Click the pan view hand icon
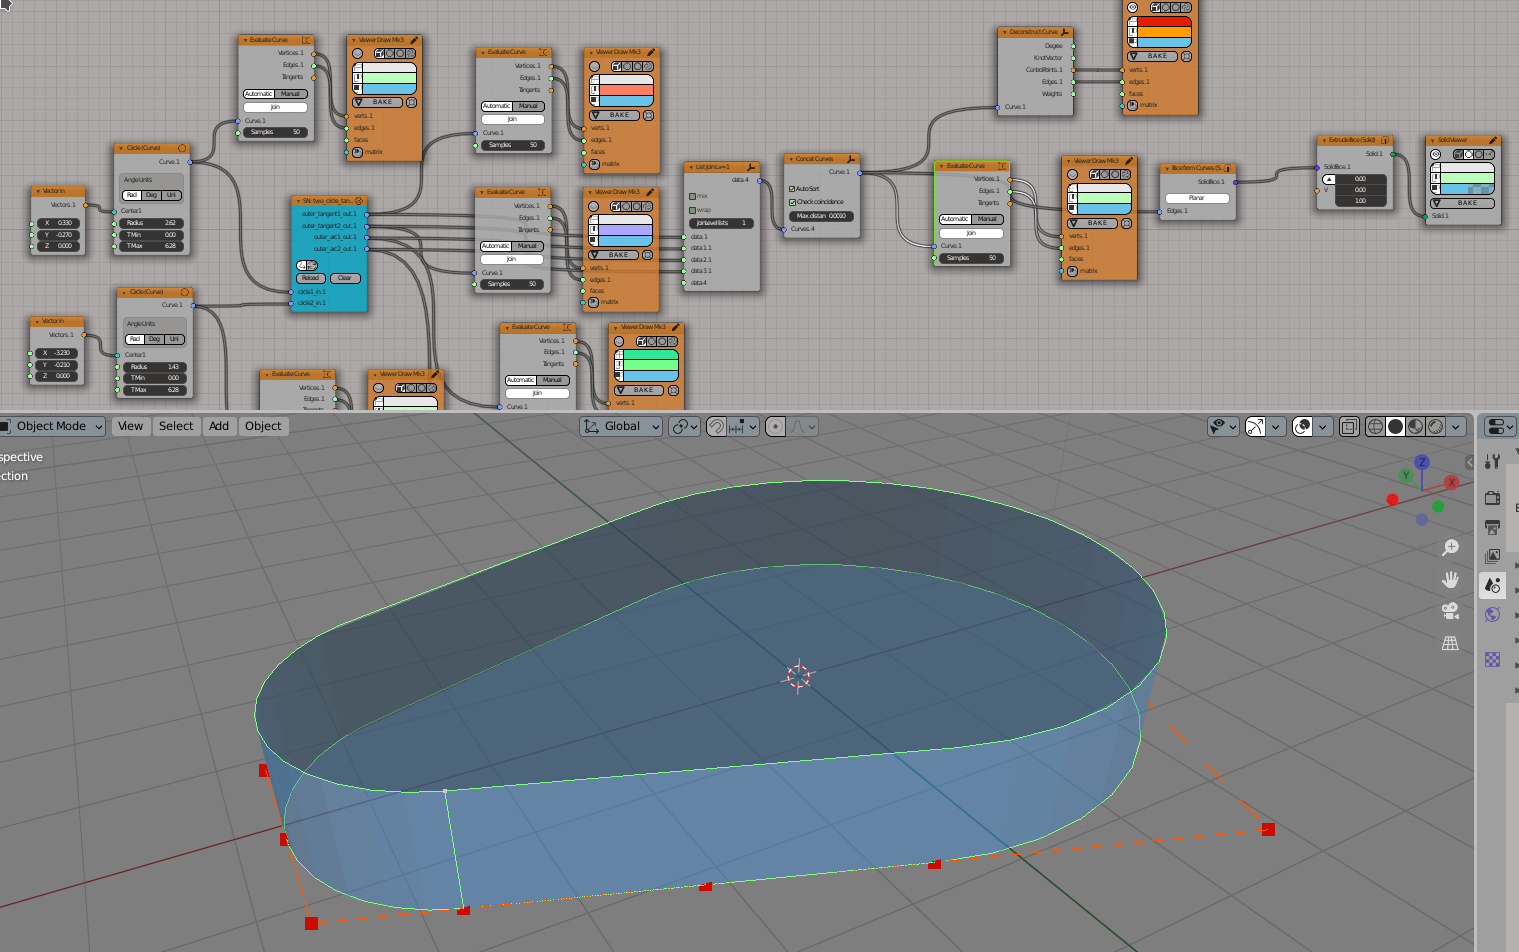 pyautogui.click(x=1450, y=579)
